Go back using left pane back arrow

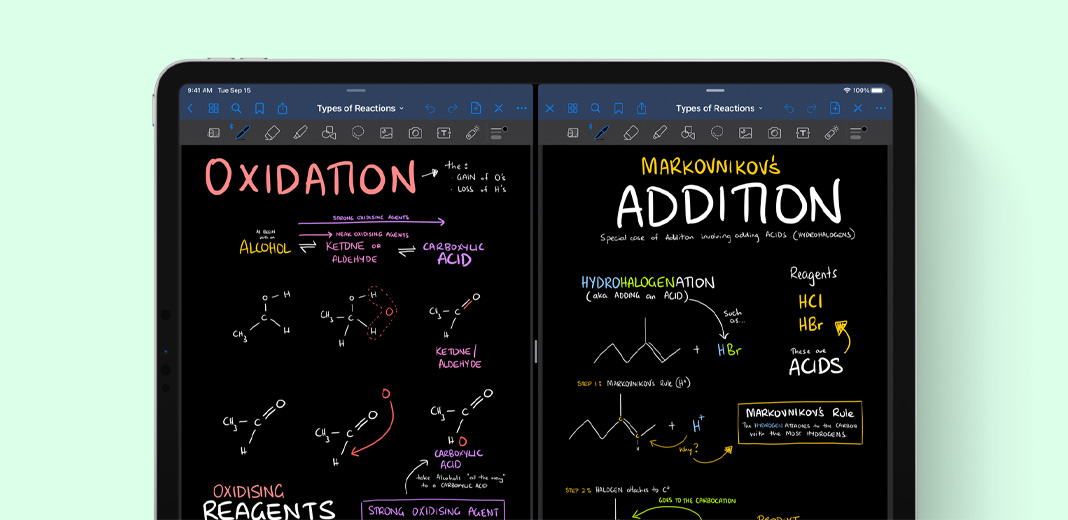pos(190,108)
